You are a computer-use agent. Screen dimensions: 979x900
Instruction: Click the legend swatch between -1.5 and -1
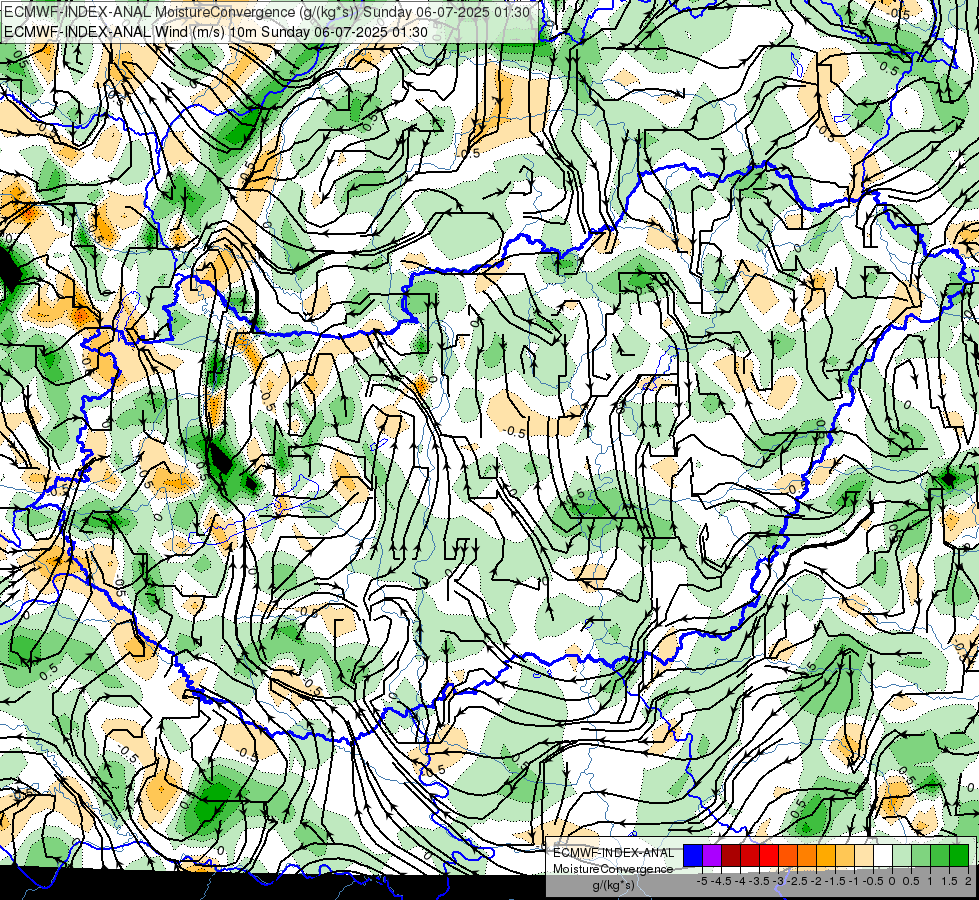(x=845, y=856)
